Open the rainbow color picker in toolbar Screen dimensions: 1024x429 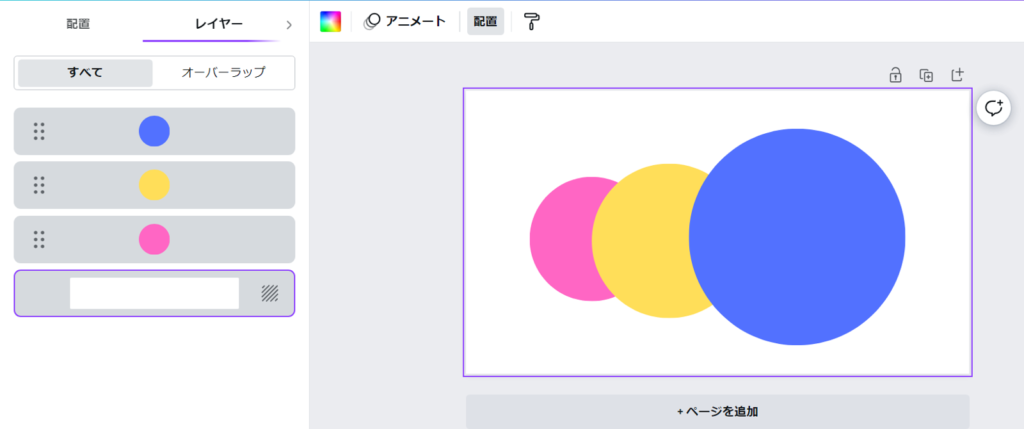[330, 22]
